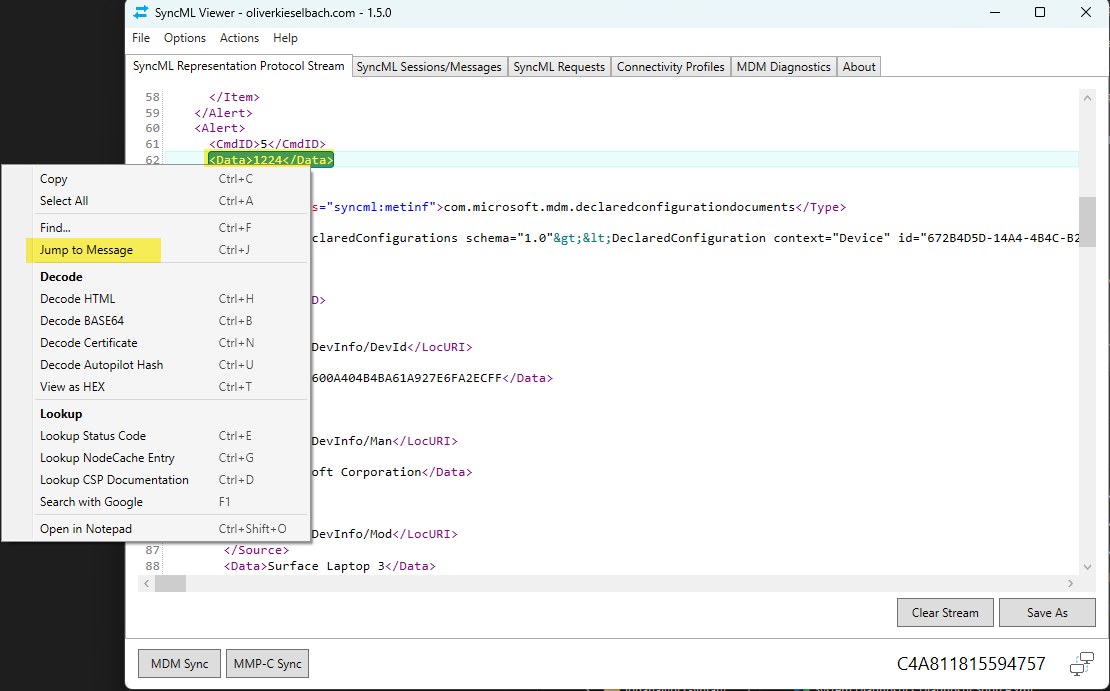Viewport: 1110px width, 691px height.
Task: Click the MMP-C Sync button
Action: 268,663
